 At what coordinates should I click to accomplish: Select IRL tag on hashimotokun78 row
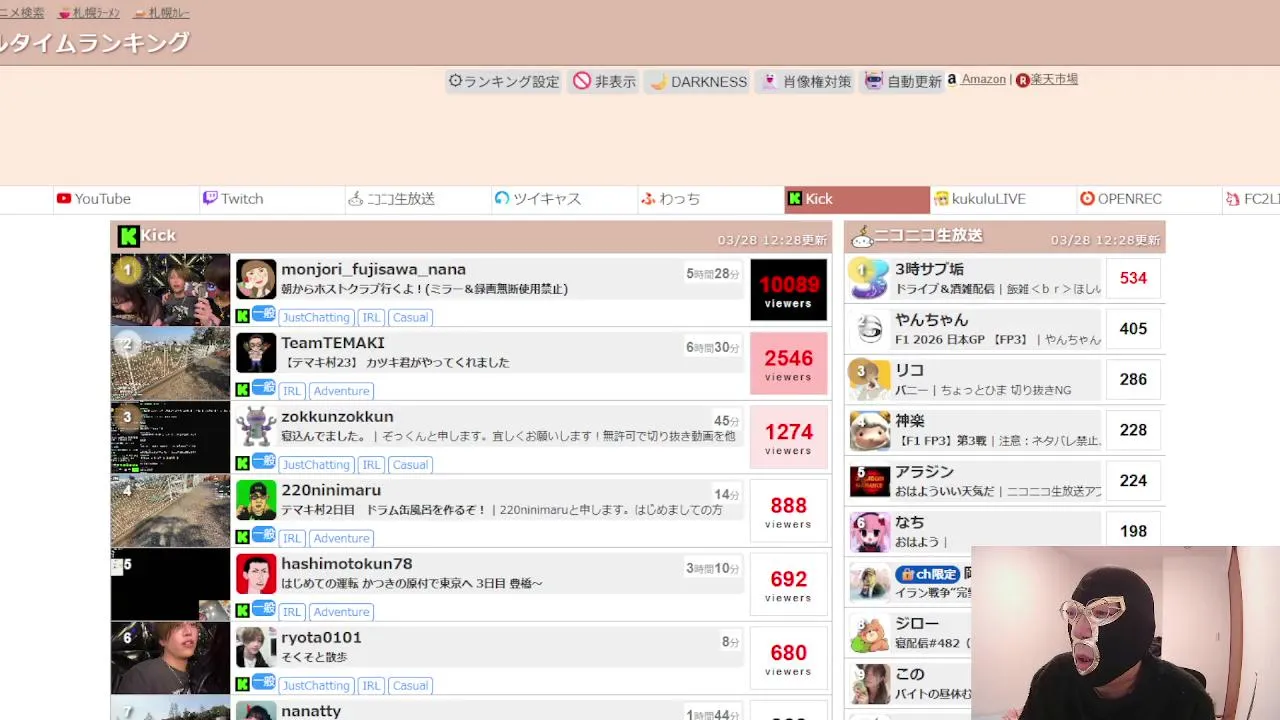(291, 612)
